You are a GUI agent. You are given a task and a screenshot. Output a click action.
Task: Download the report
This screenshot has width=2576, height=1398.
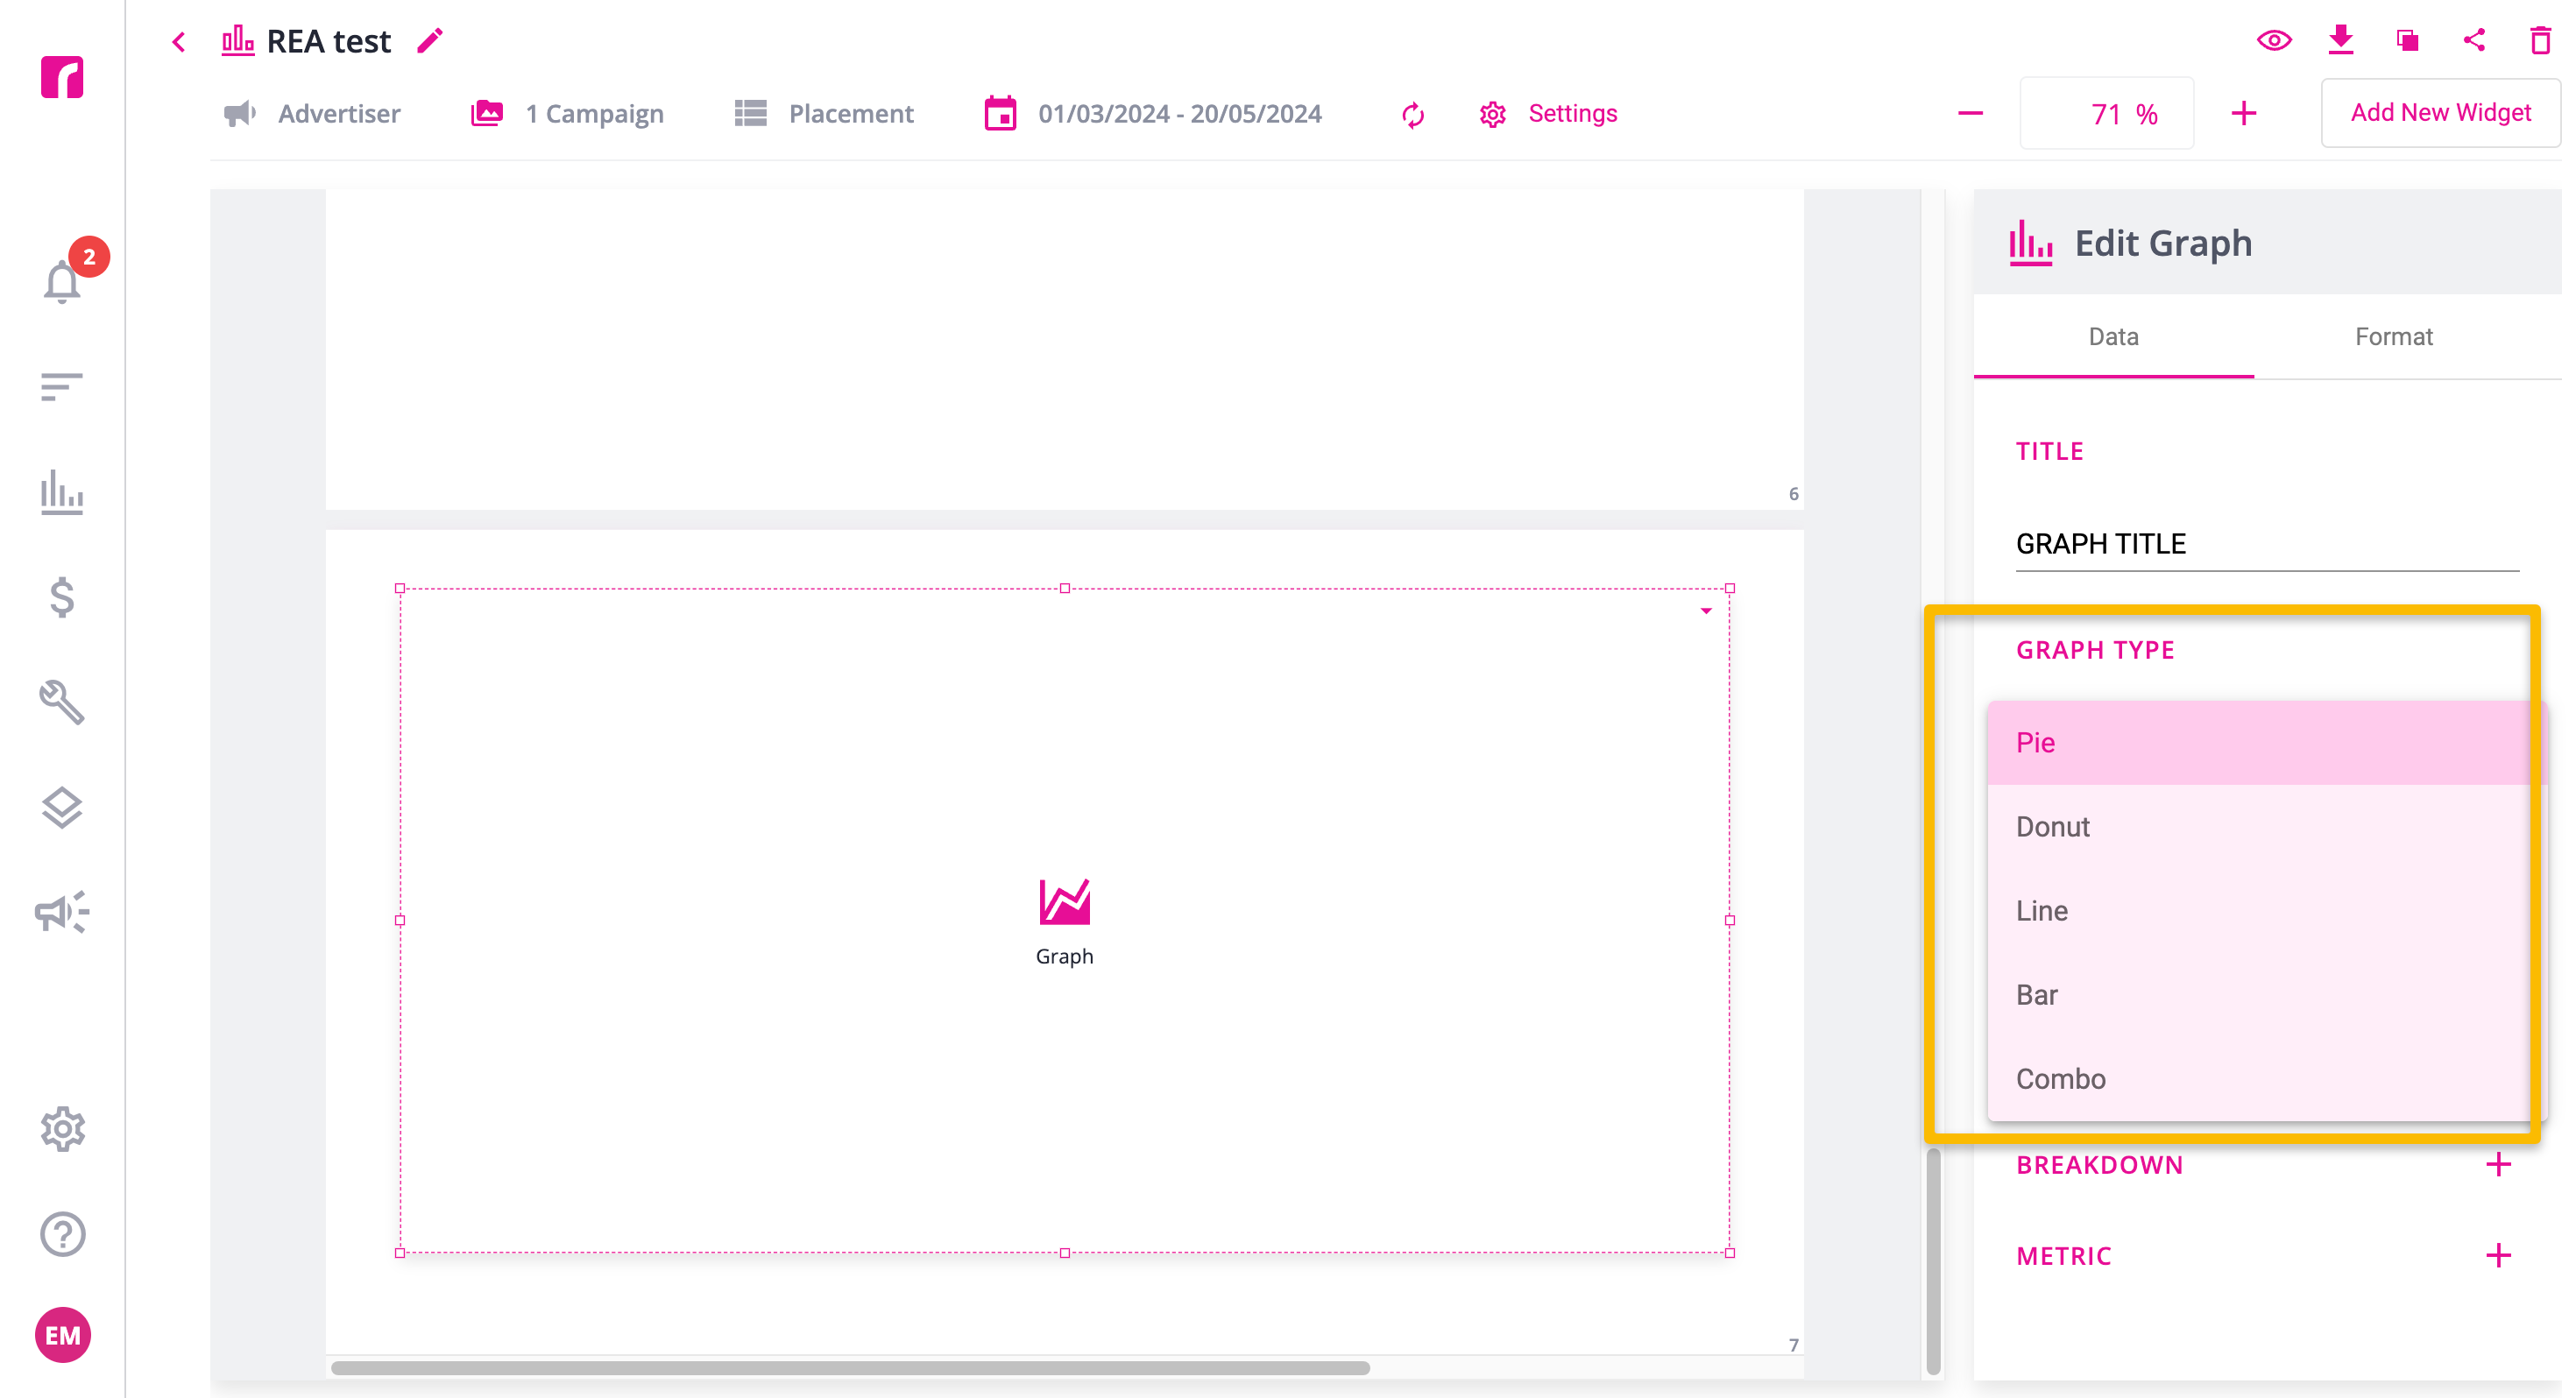[x=2341, y=40]
